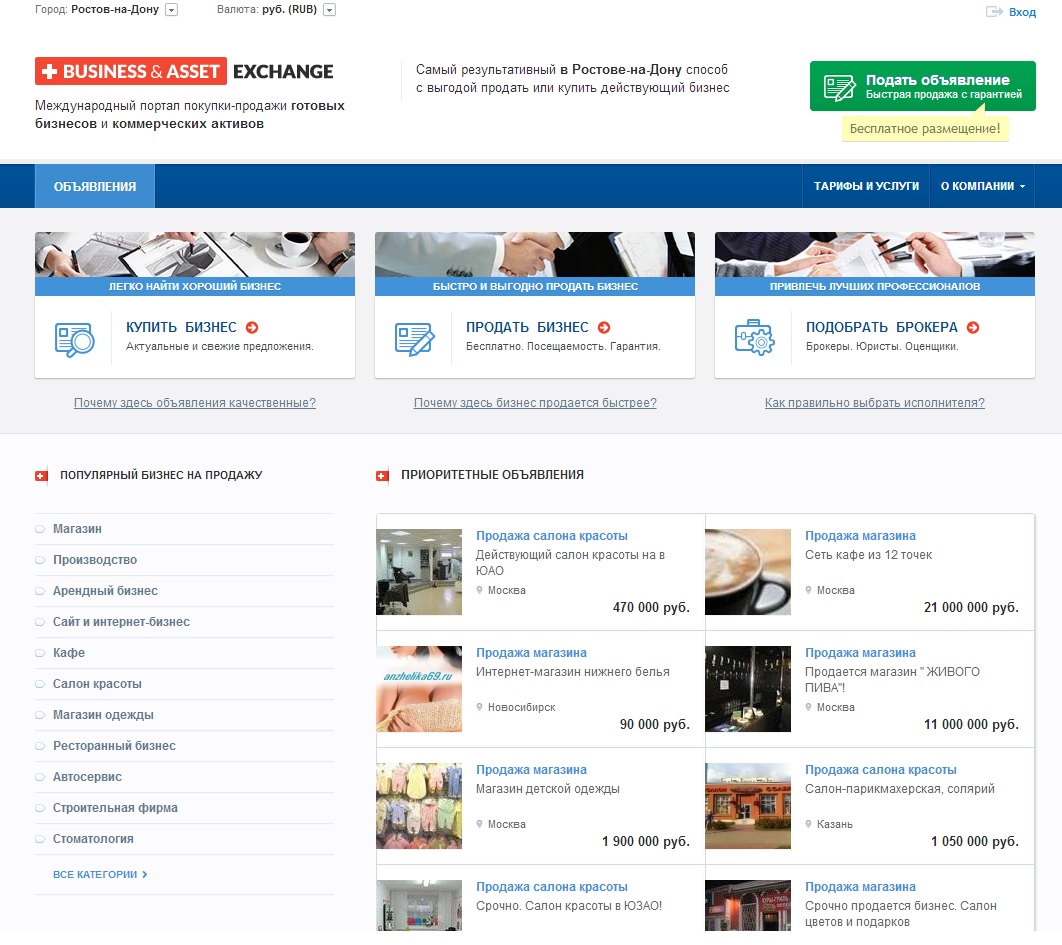Click the document-pen icon in Подать объявление button
Viewport: 1062px width, 945px height.
pos(838,87)
